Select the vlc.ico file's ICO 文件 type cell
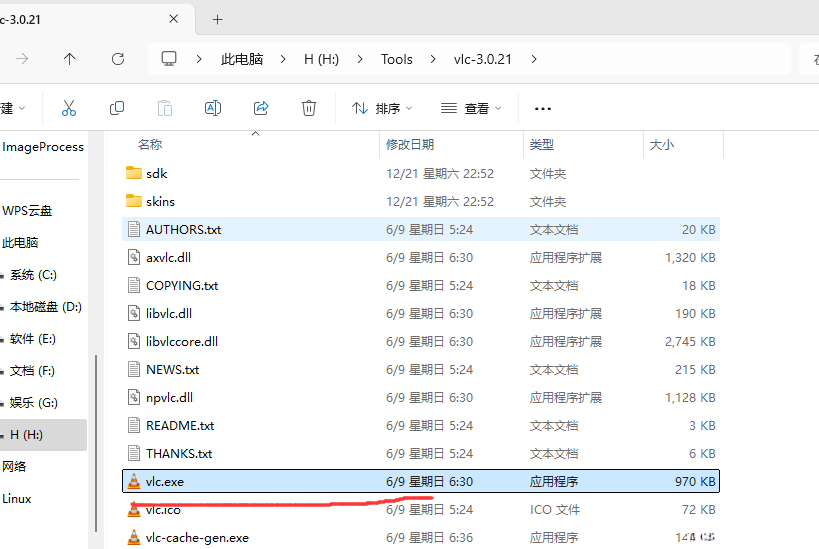This screenshot has height=549, width=819. [555, 509]
